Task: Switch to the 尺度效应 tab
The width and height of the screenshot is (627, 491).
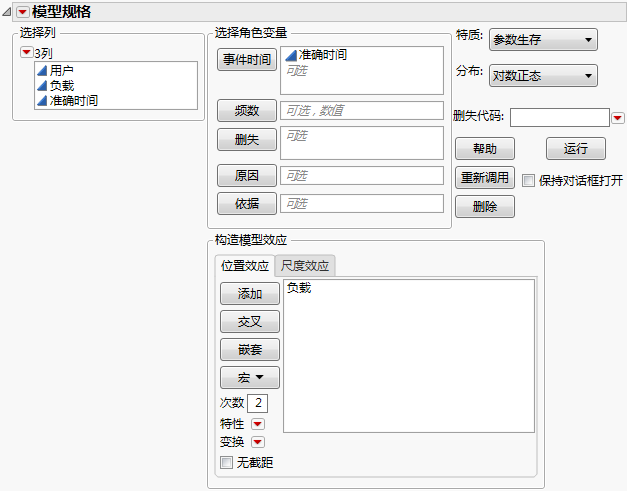Action: tap(305, 265)
